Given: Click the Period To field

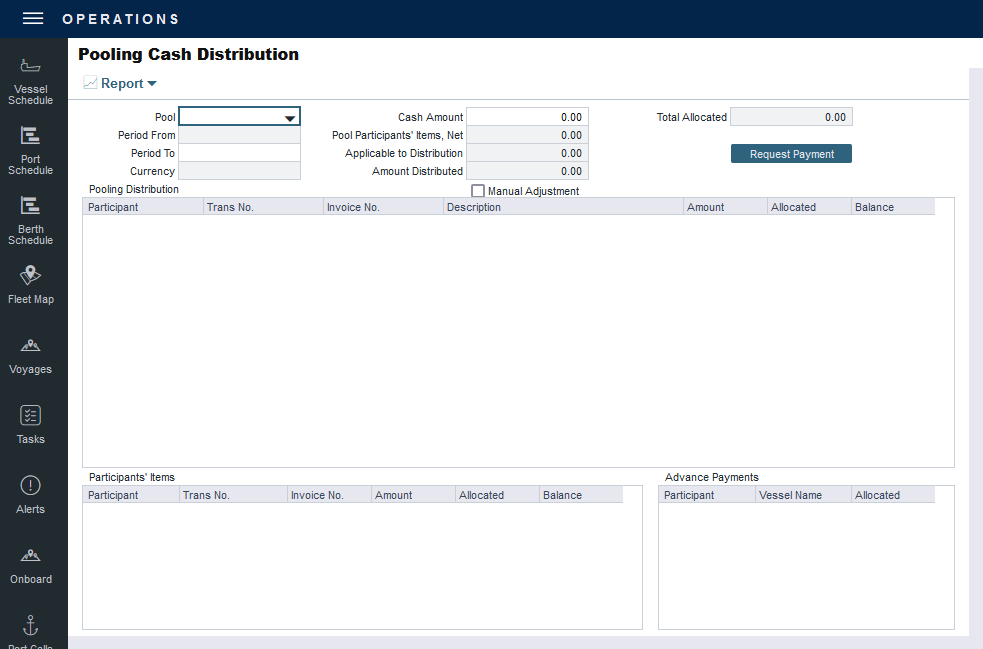Looking at the screenshot, I should coord(239,153).
